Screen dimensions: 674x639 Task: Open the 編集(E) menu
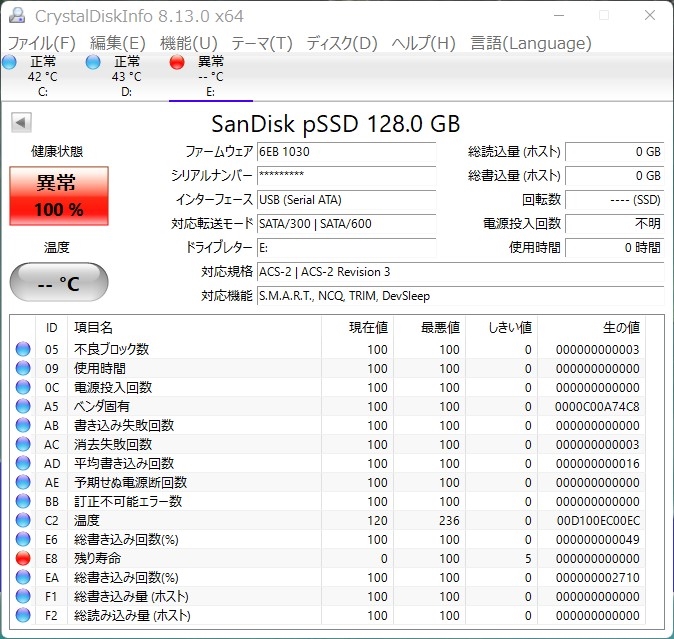point(118,43)
